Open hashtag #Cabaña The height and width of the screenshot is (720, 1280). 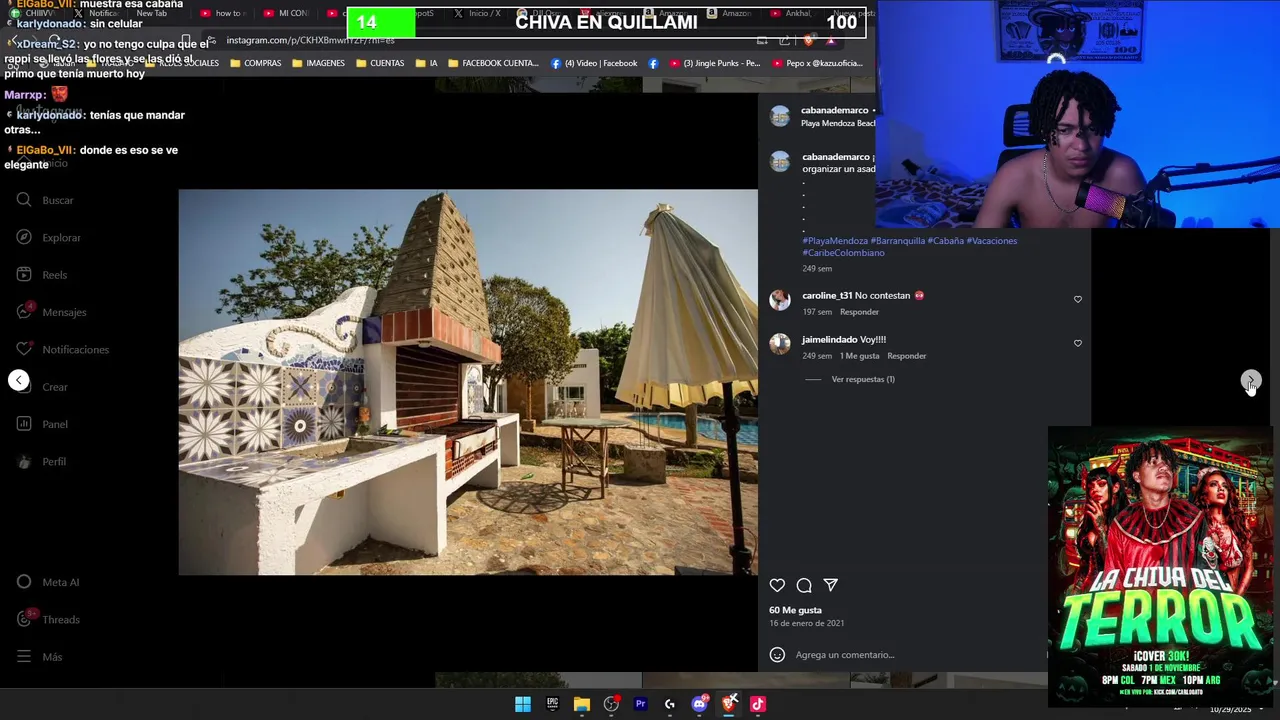point(945,241)
